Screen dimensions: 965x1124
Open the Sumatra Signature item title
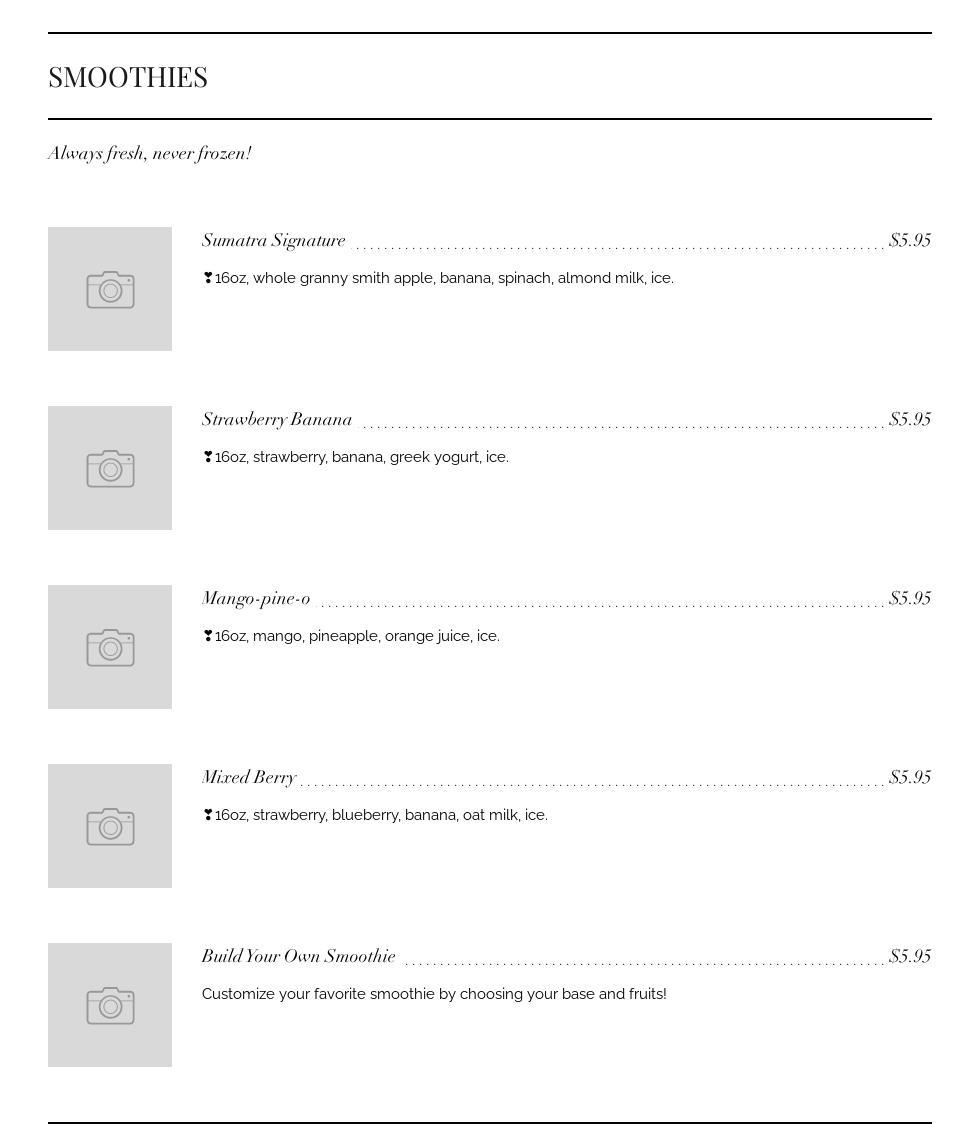click(x=273, y=241)
